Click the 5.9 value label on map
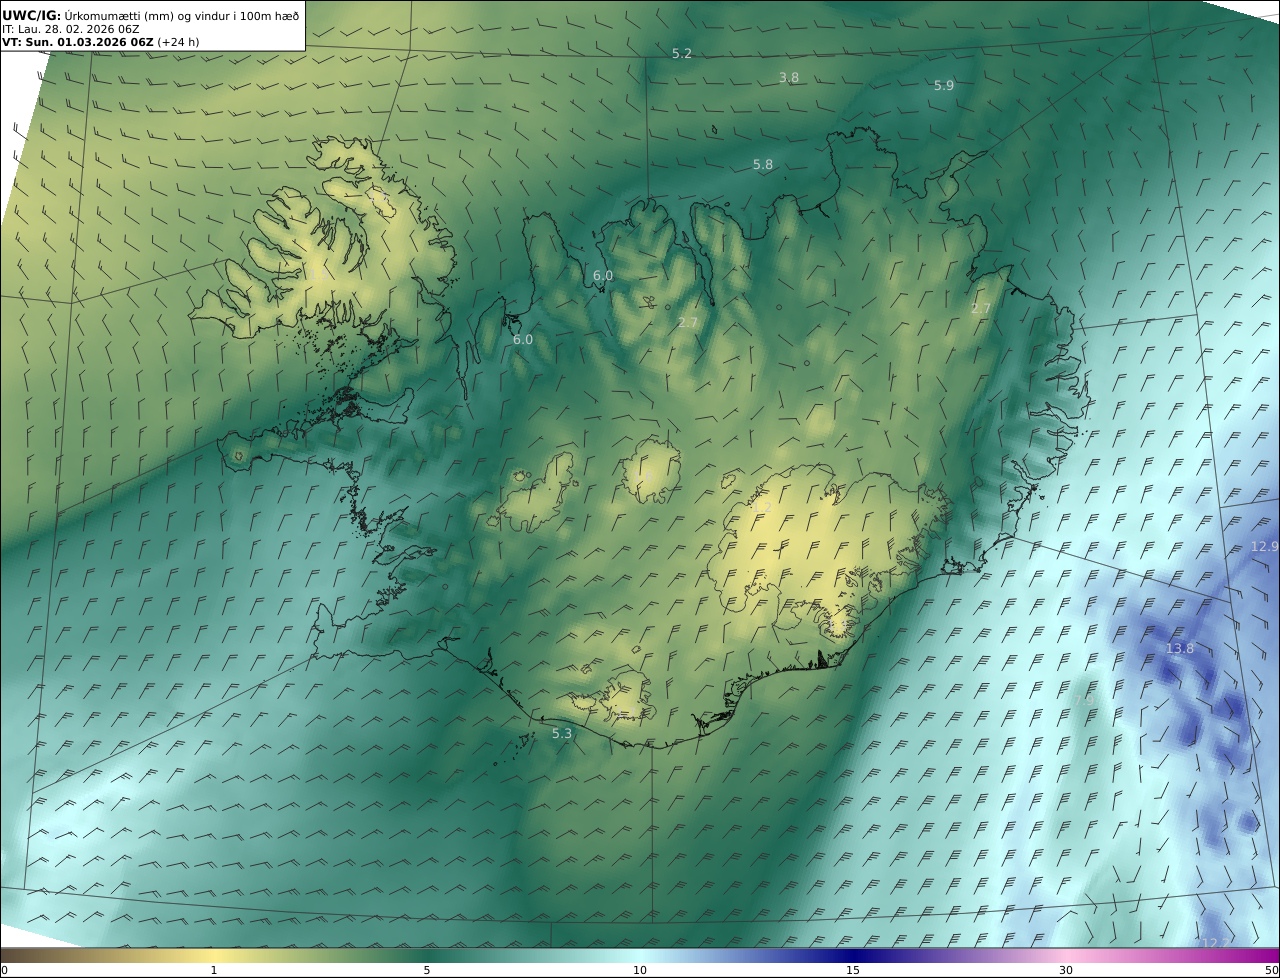The width and height of the screenshot is (1280, 978). click(x=944, y=86)
